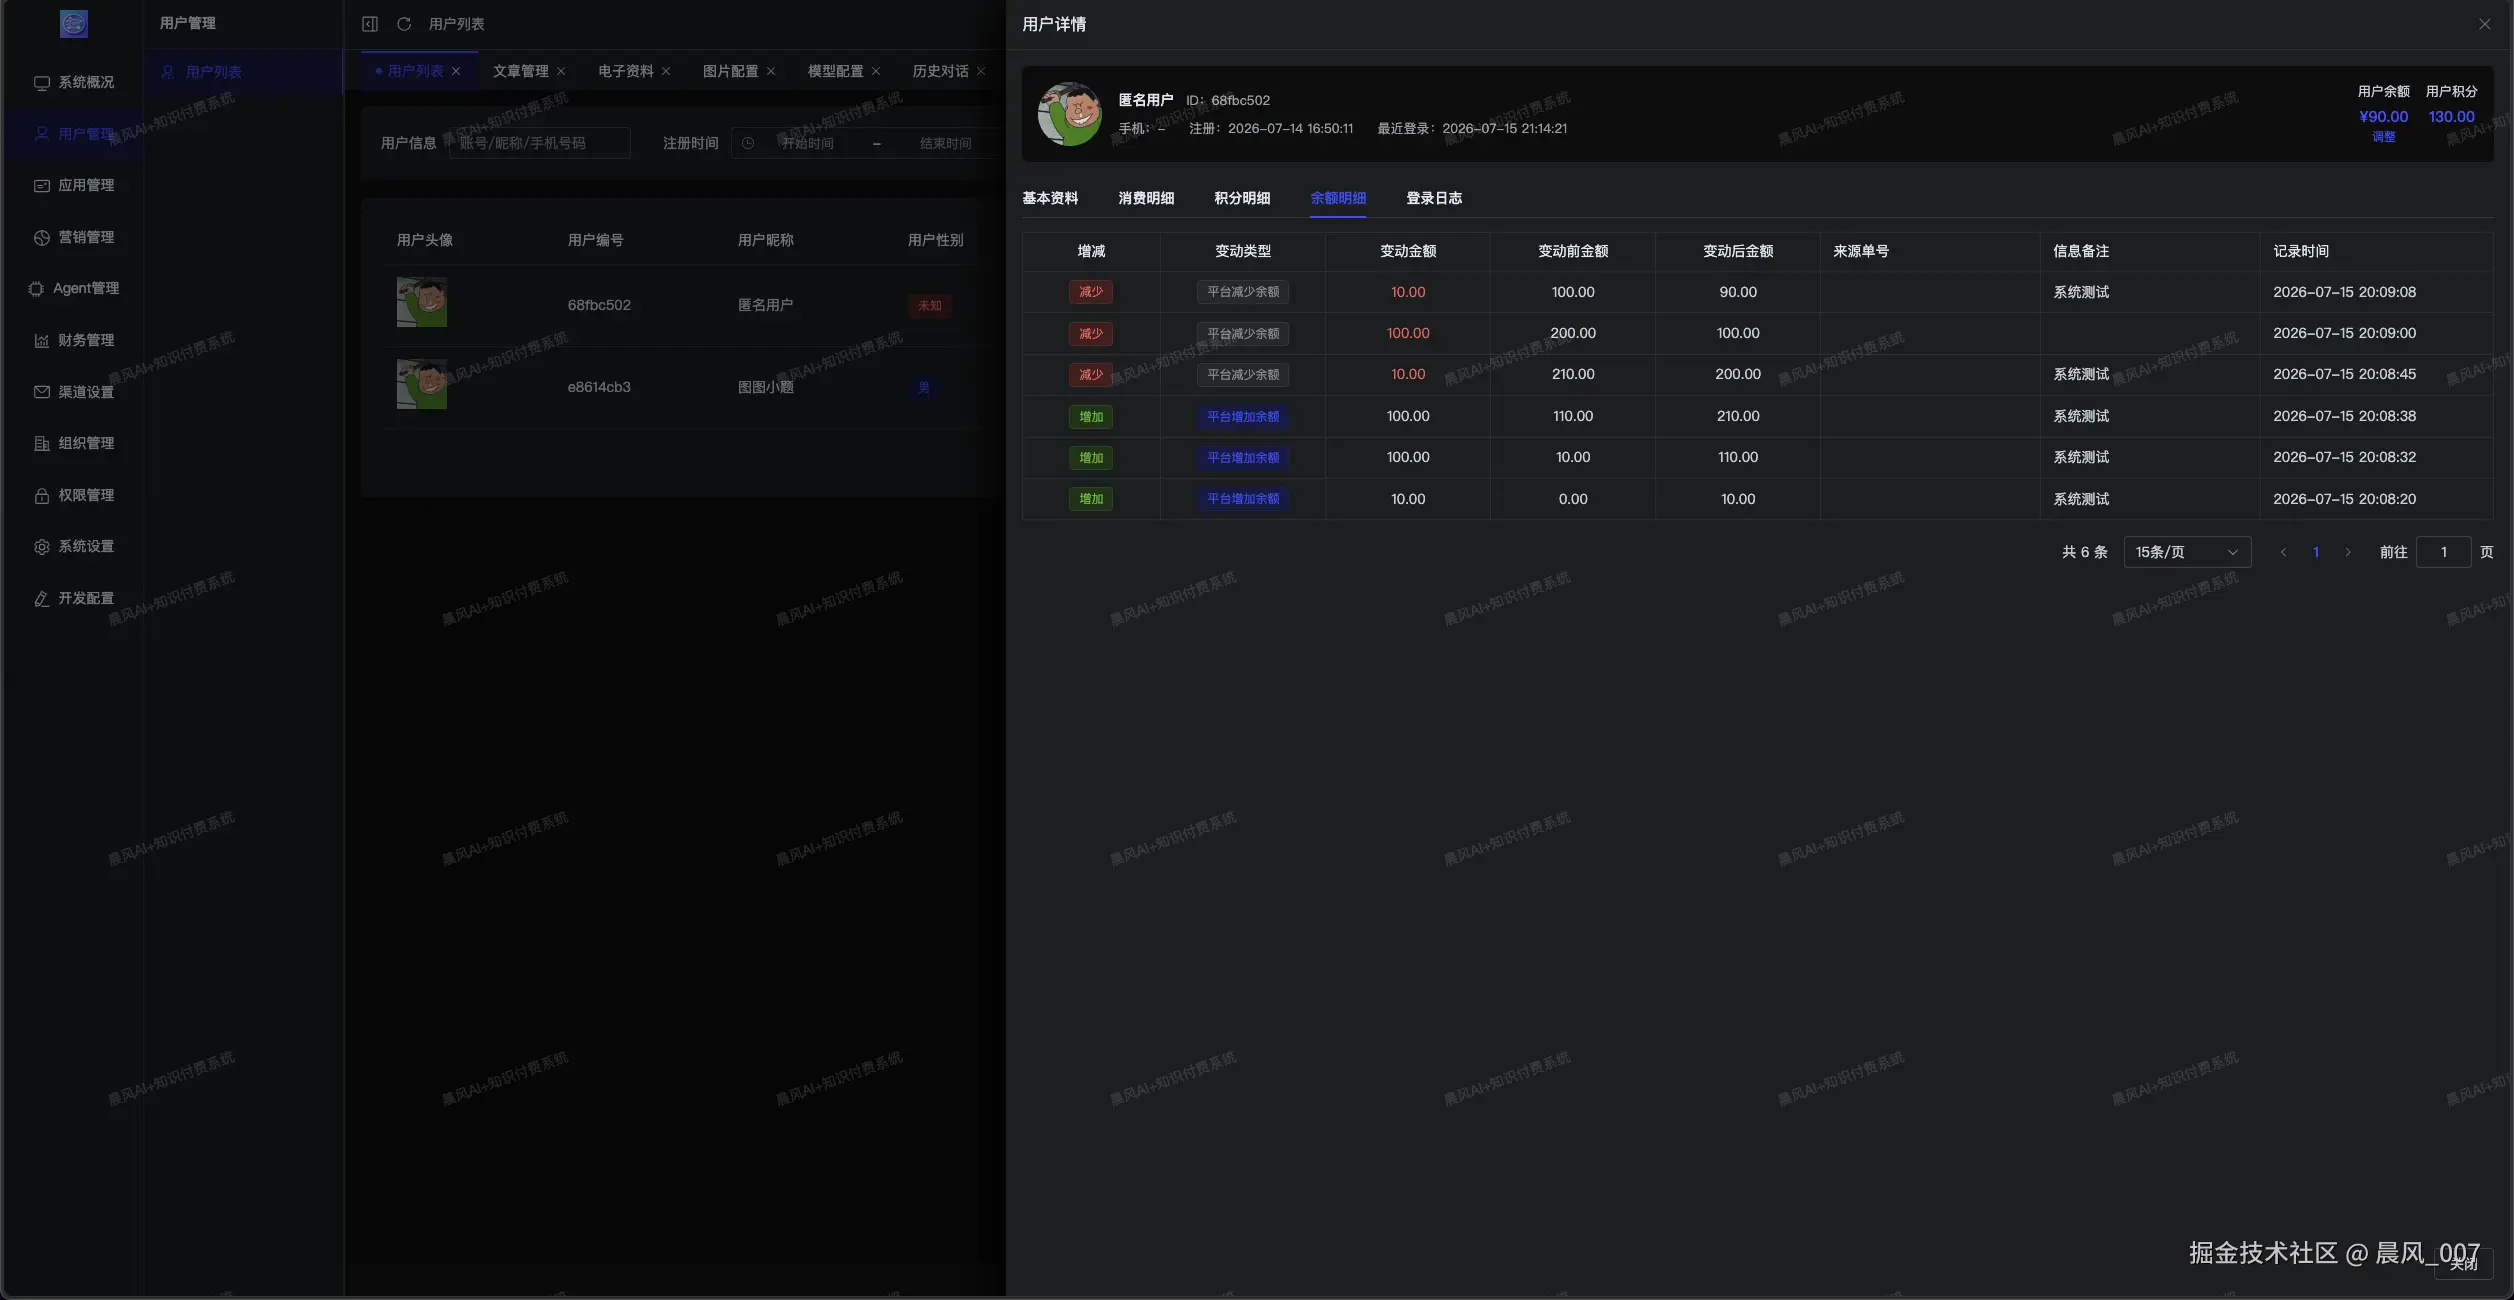Screen dimensions: 2514x1300
Task: Click the 结束时间 date input
Action: pyautogui.click(x=945, y=144)
